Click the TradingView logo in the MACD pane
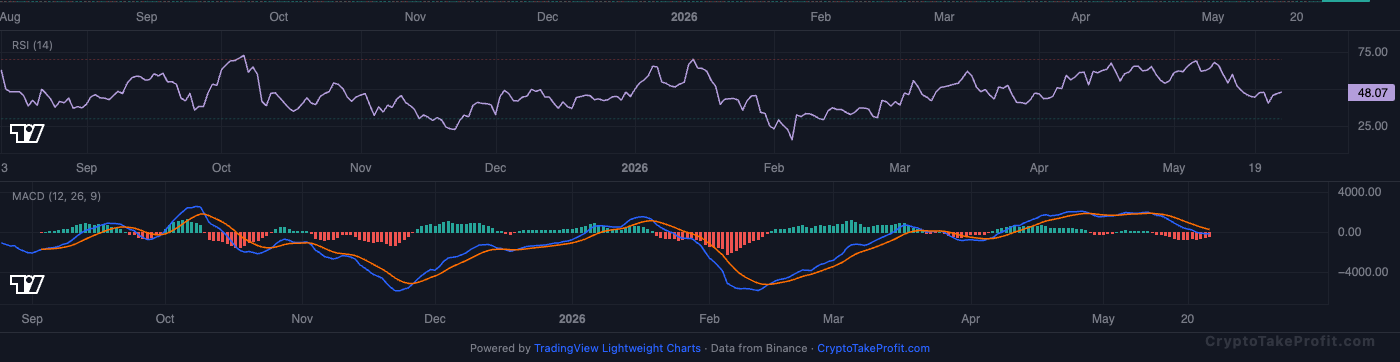The width and height of the screenshot is (1400, 362). [26, 285]
